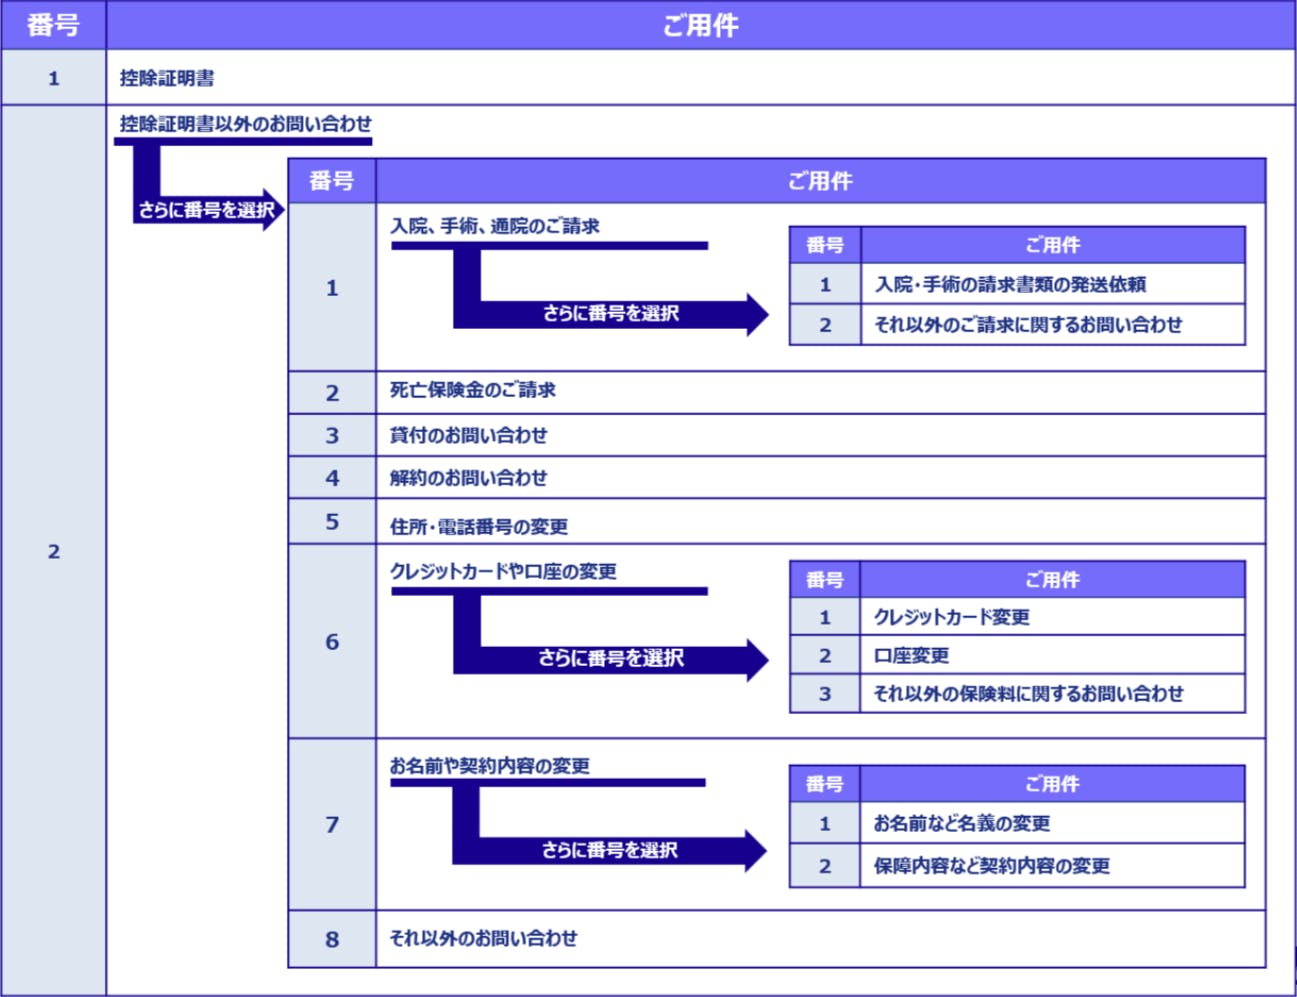Screen dimensions: 1297x997
Task: Select 住所・電話番号の変更
Action: pos(478,526)
